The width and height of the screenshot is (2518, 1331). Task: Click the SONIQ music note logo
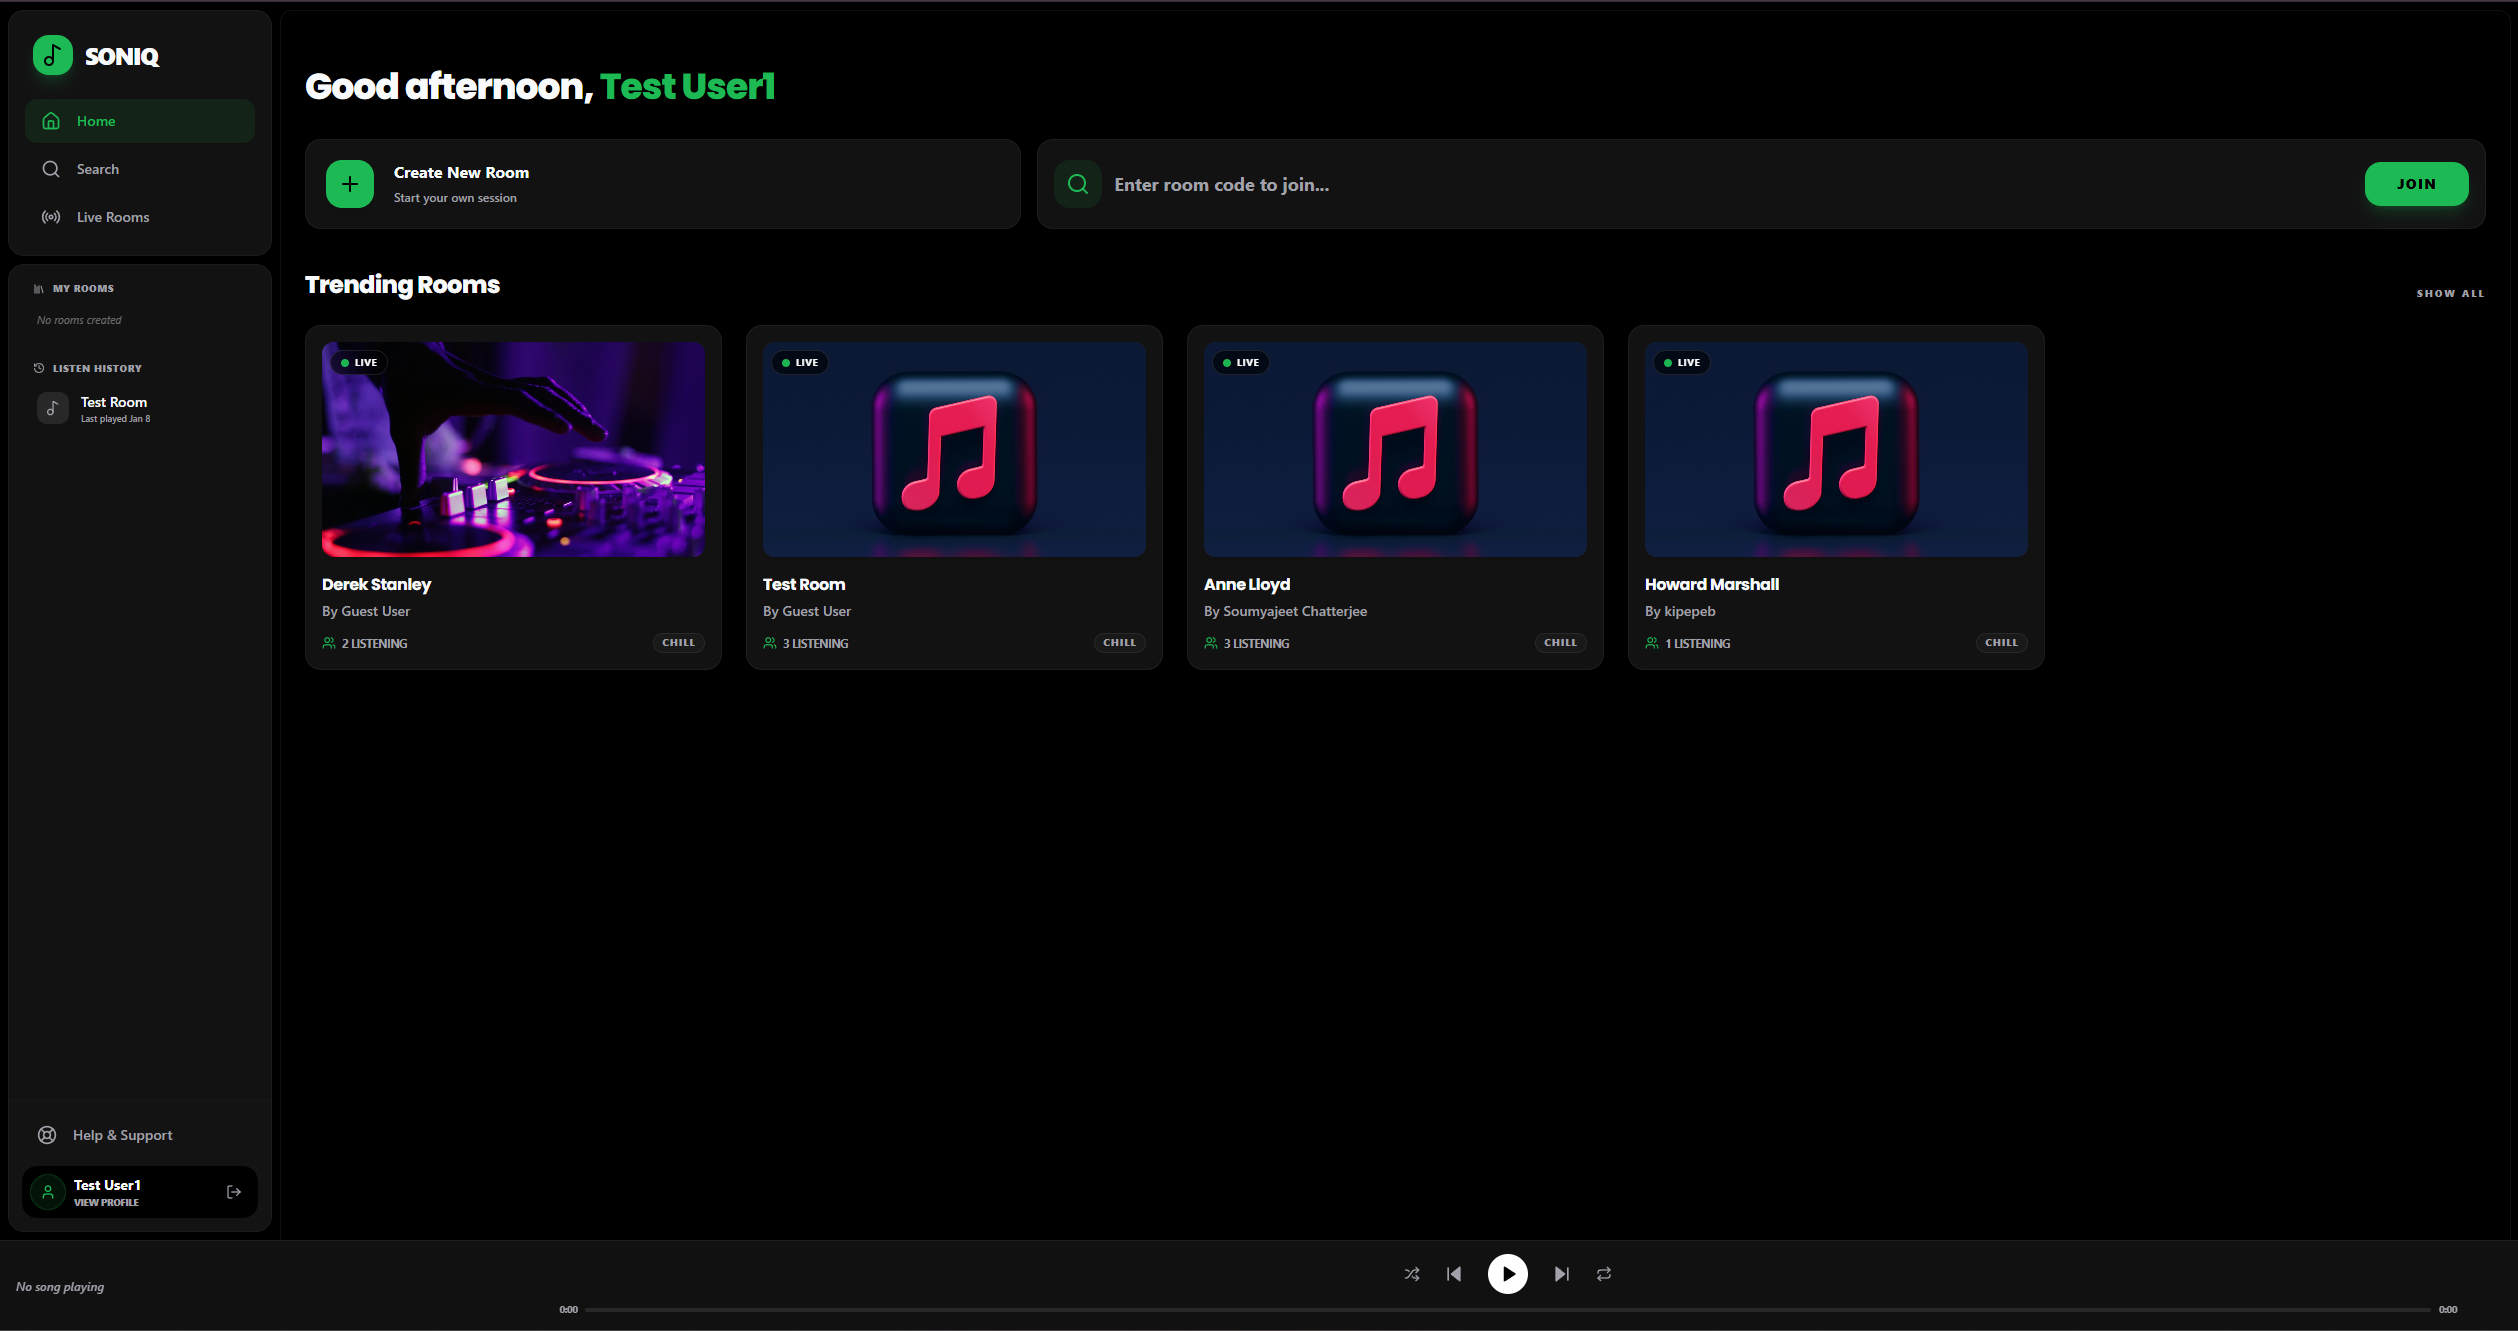(53, 56)
